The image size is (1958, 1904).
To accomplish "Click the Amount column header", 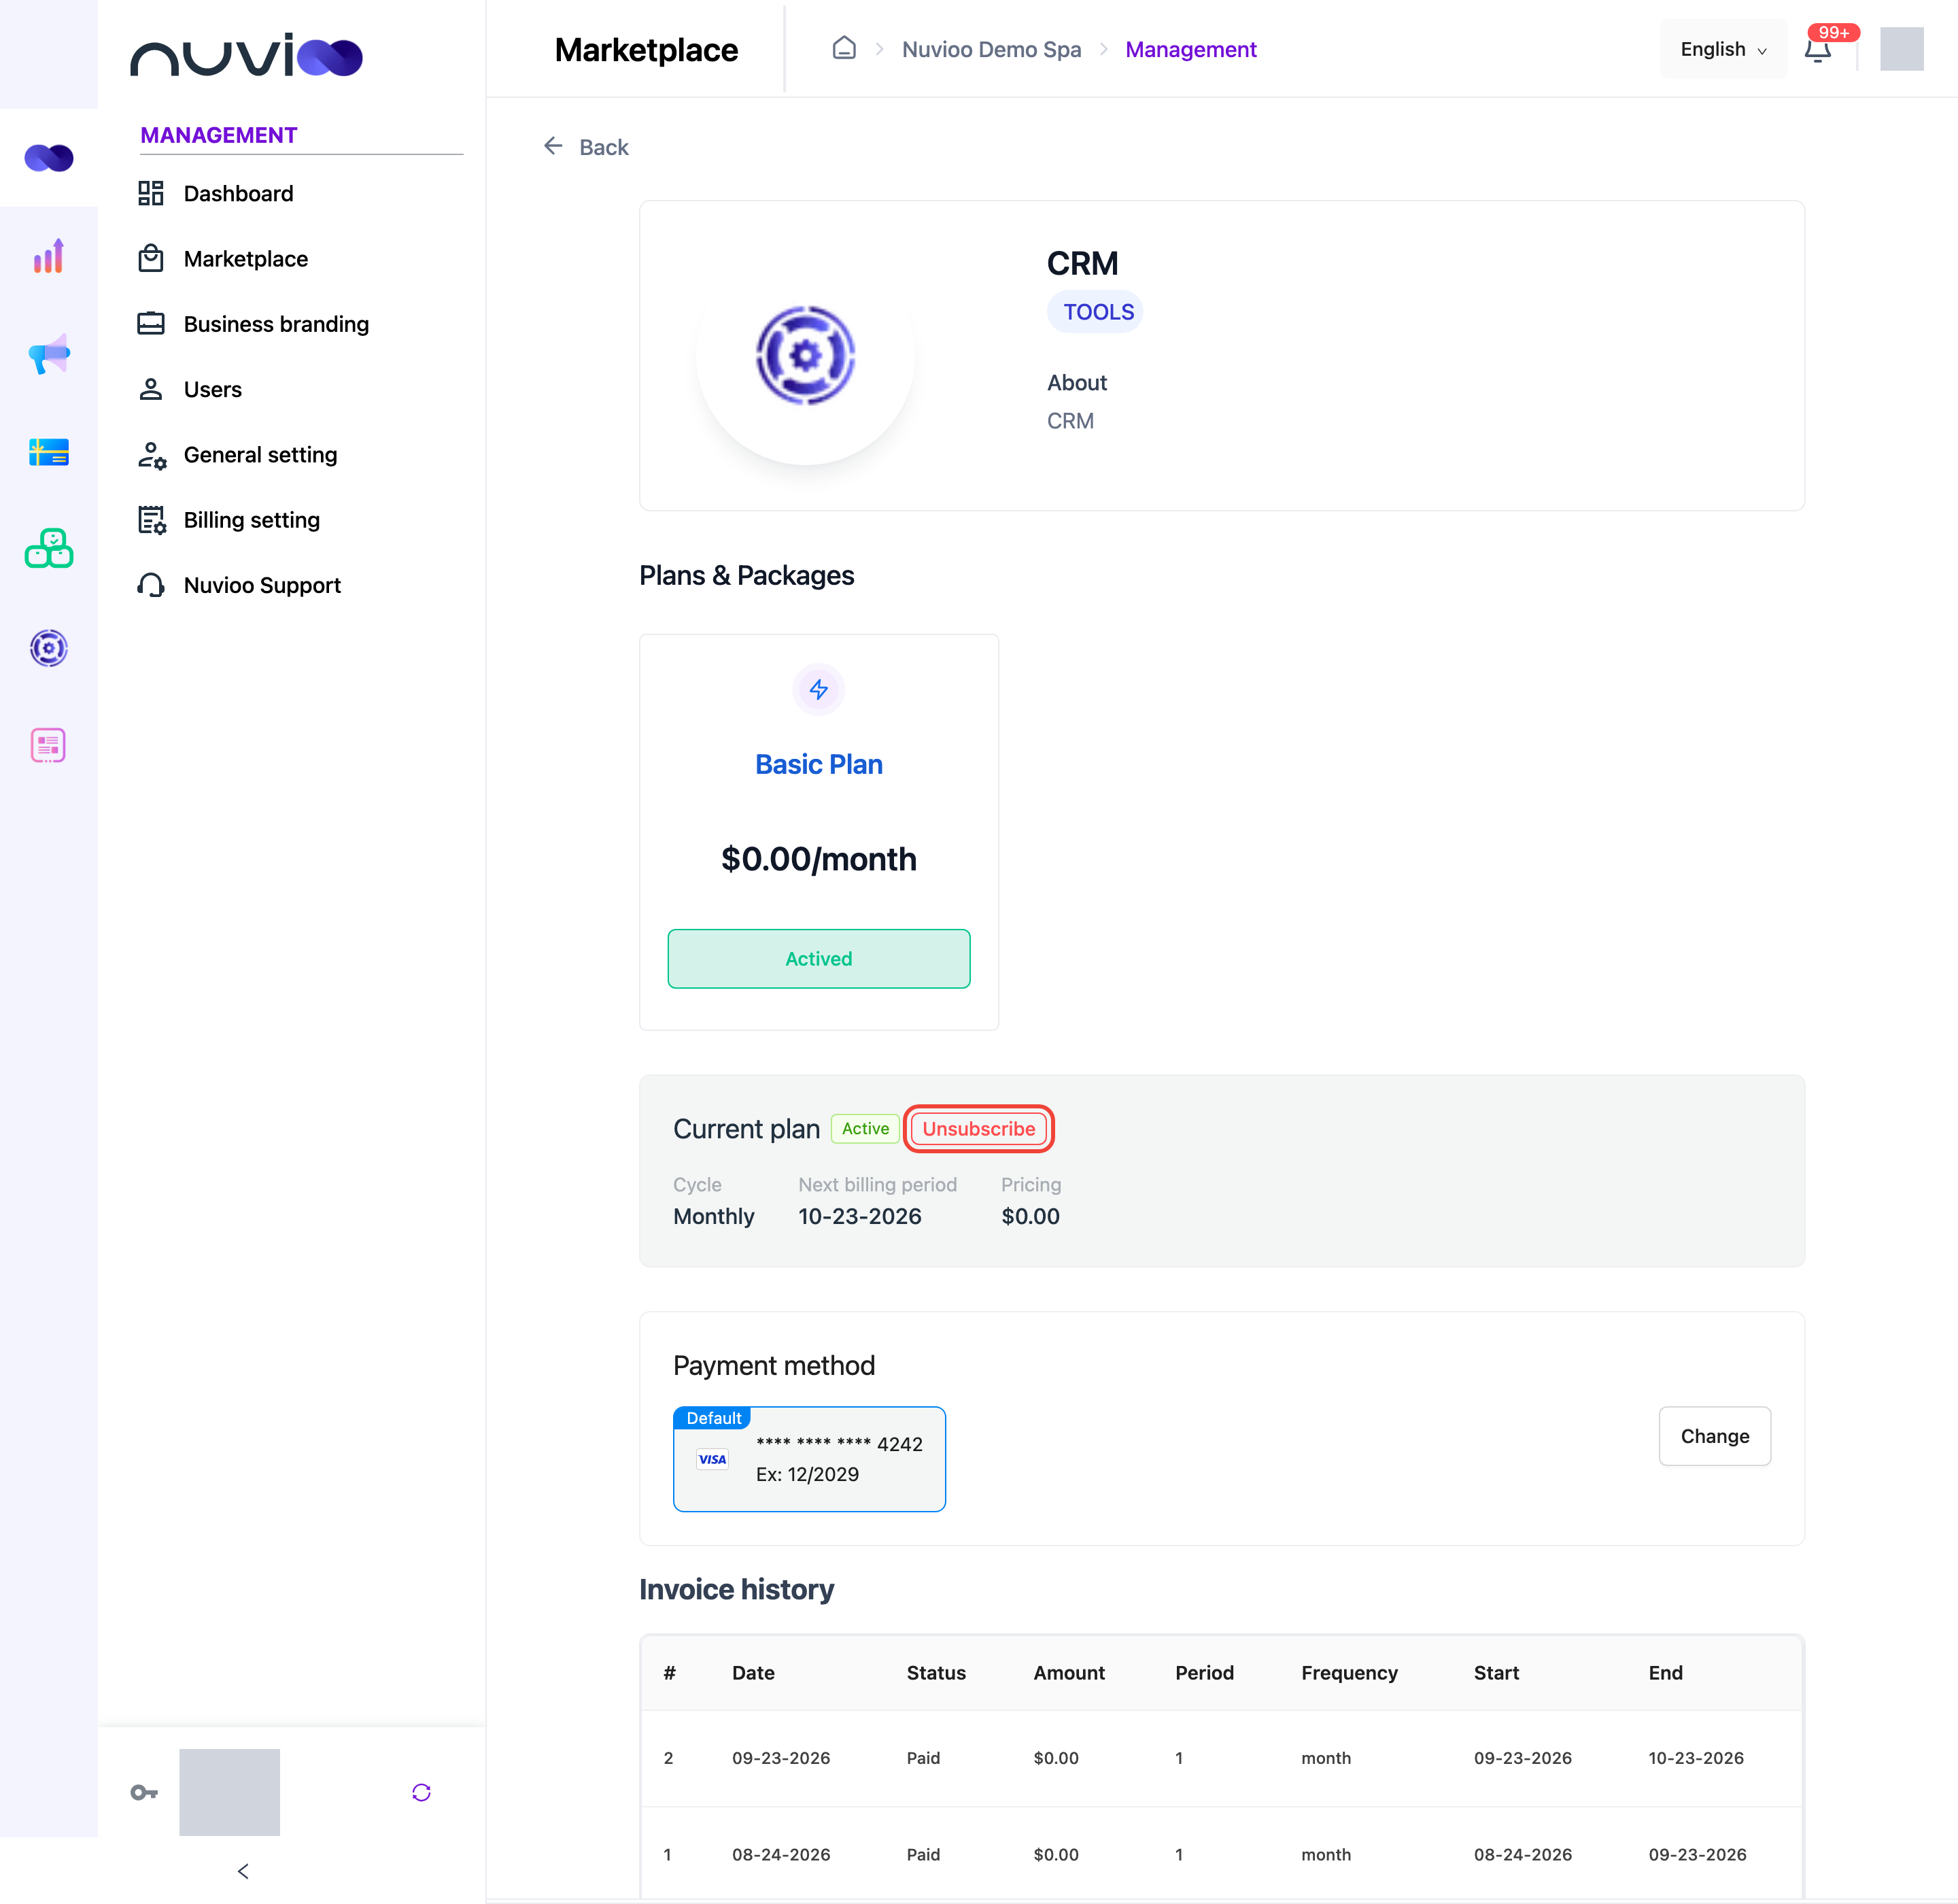I will 1069,1672.
